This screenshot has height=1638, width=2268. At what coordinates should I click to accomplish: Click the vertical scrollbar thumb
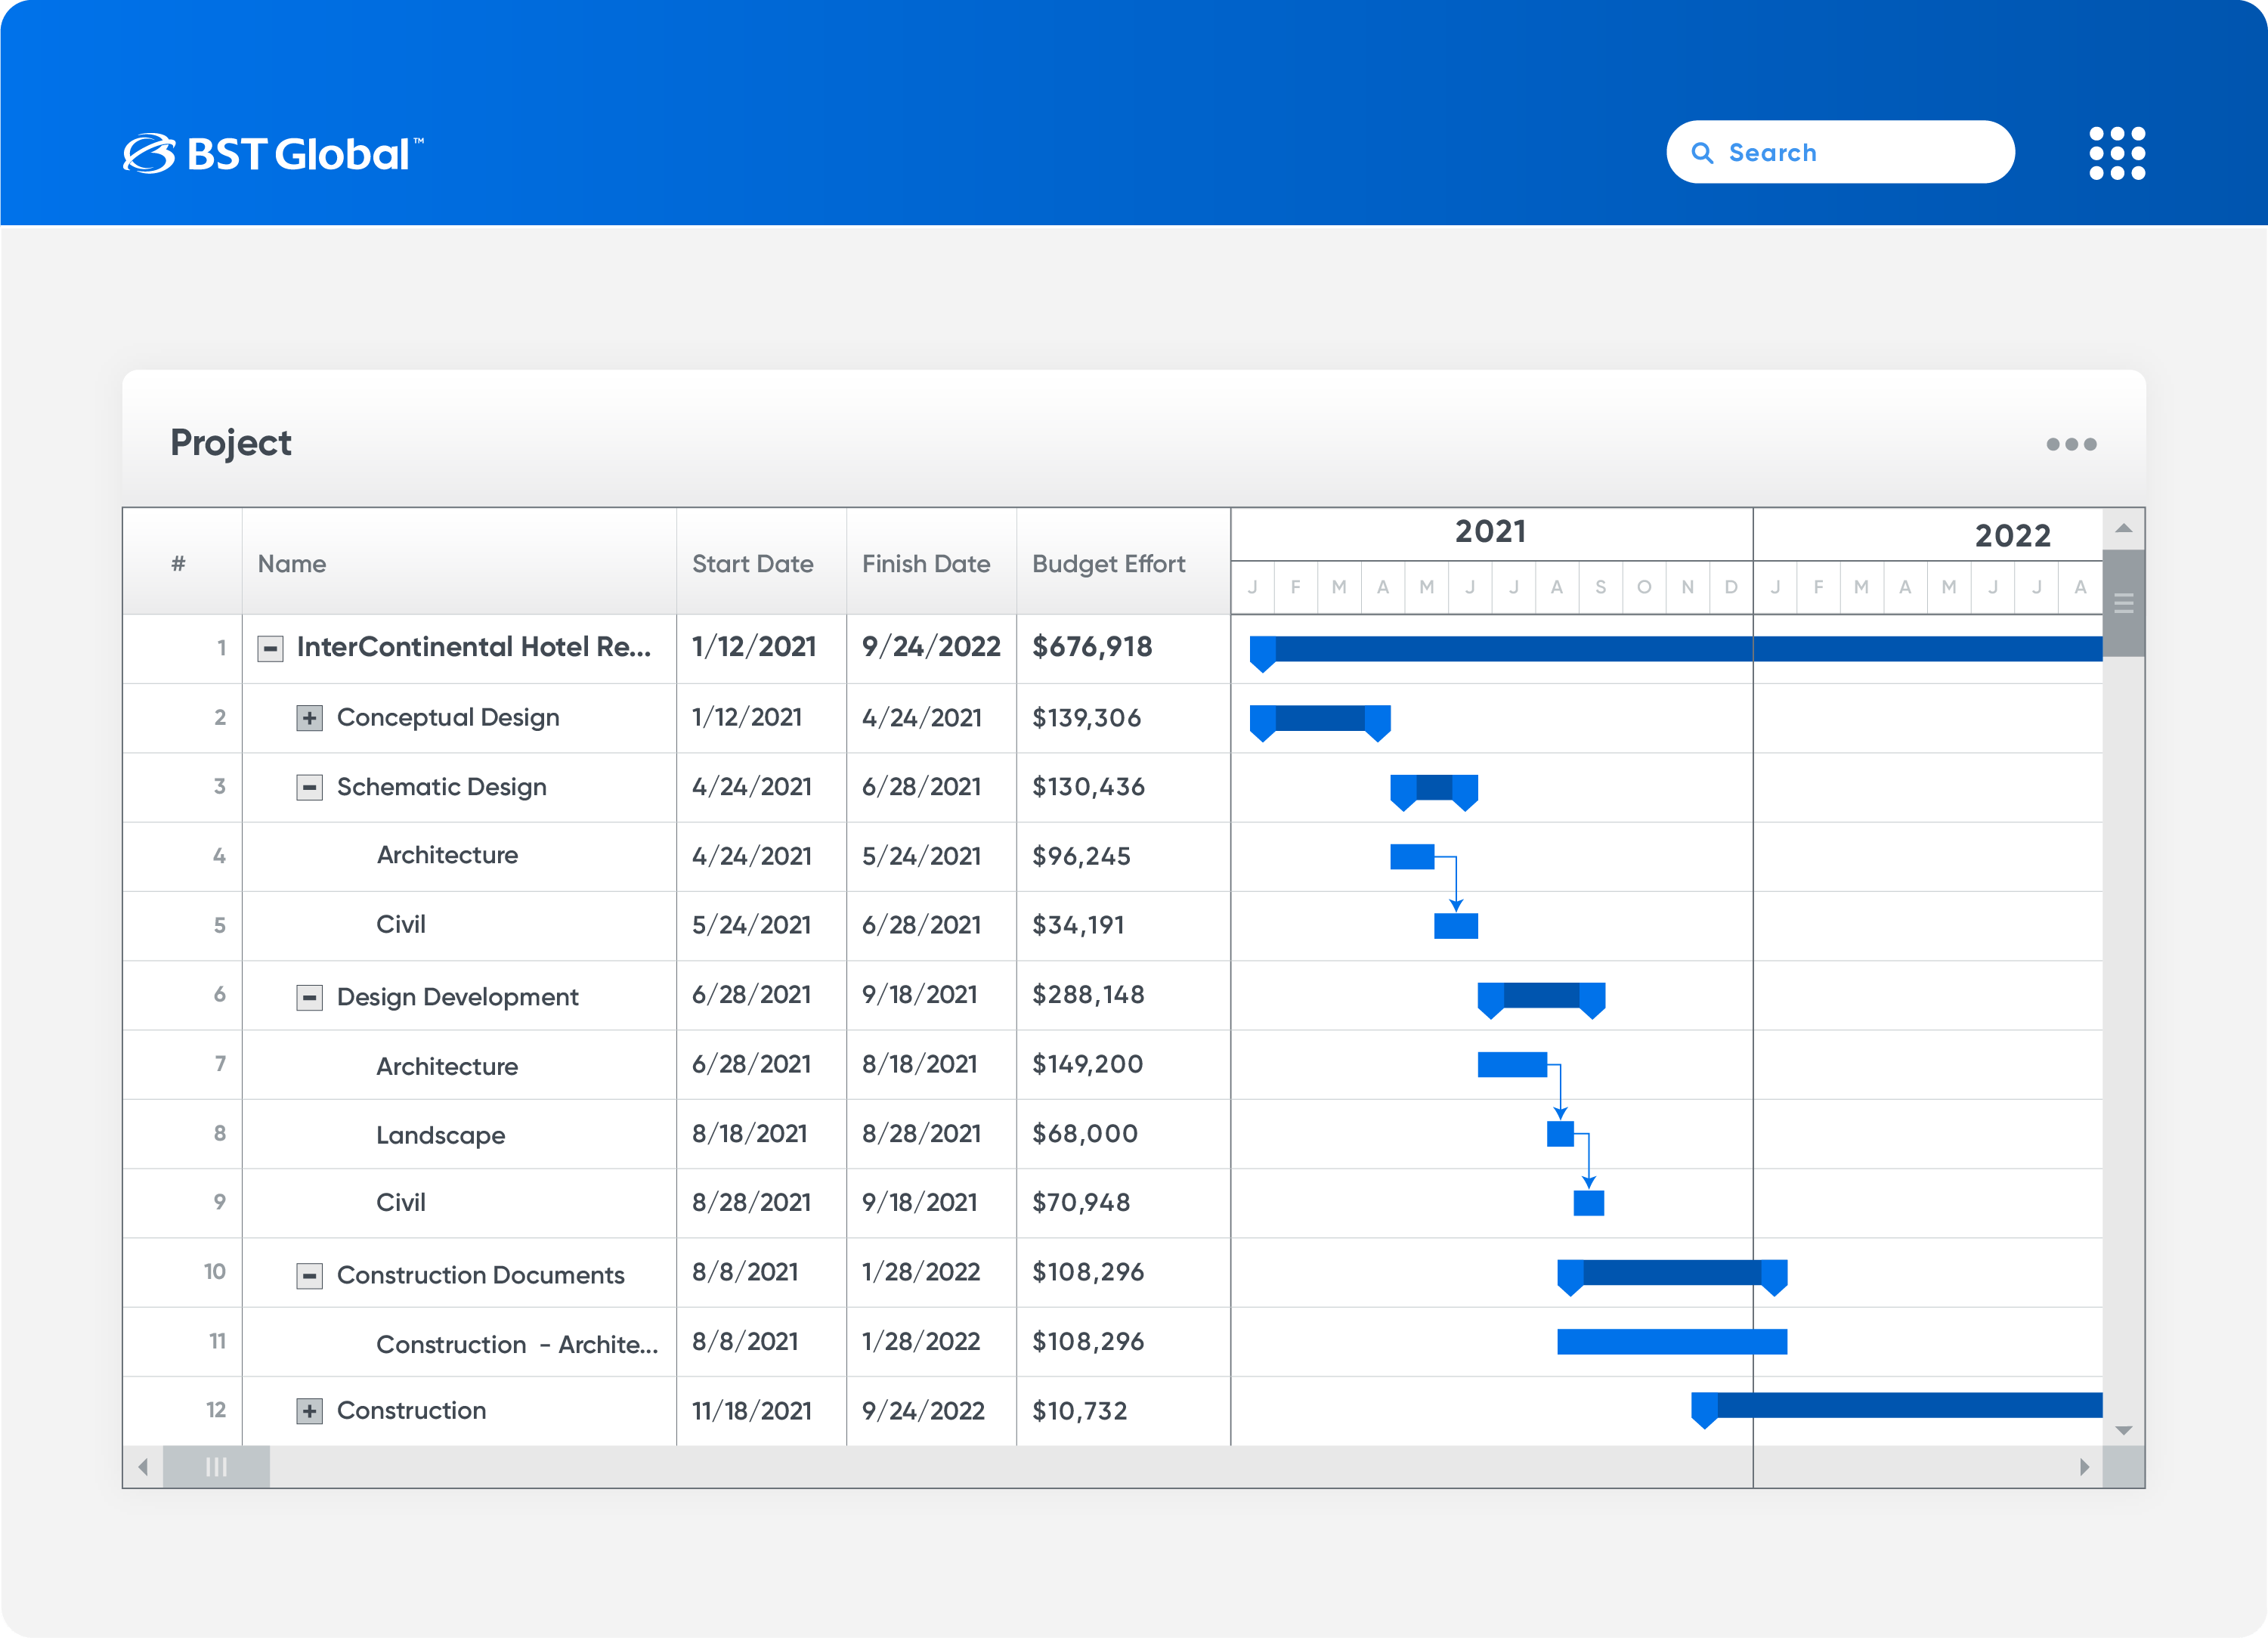click(x=2124, y=603)
